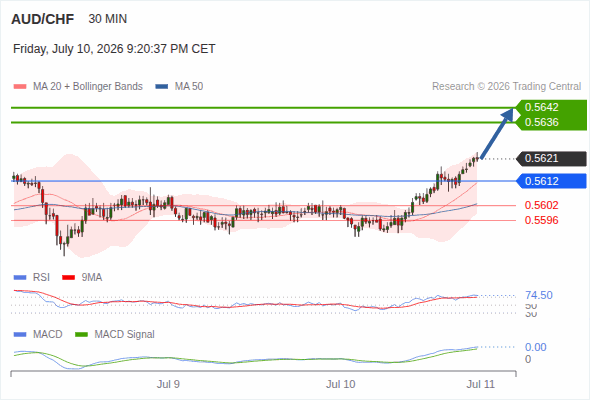Click the Jul 9 date axis marker
Viewport: 590px width, 400px height.
click(x=168, y=384)
